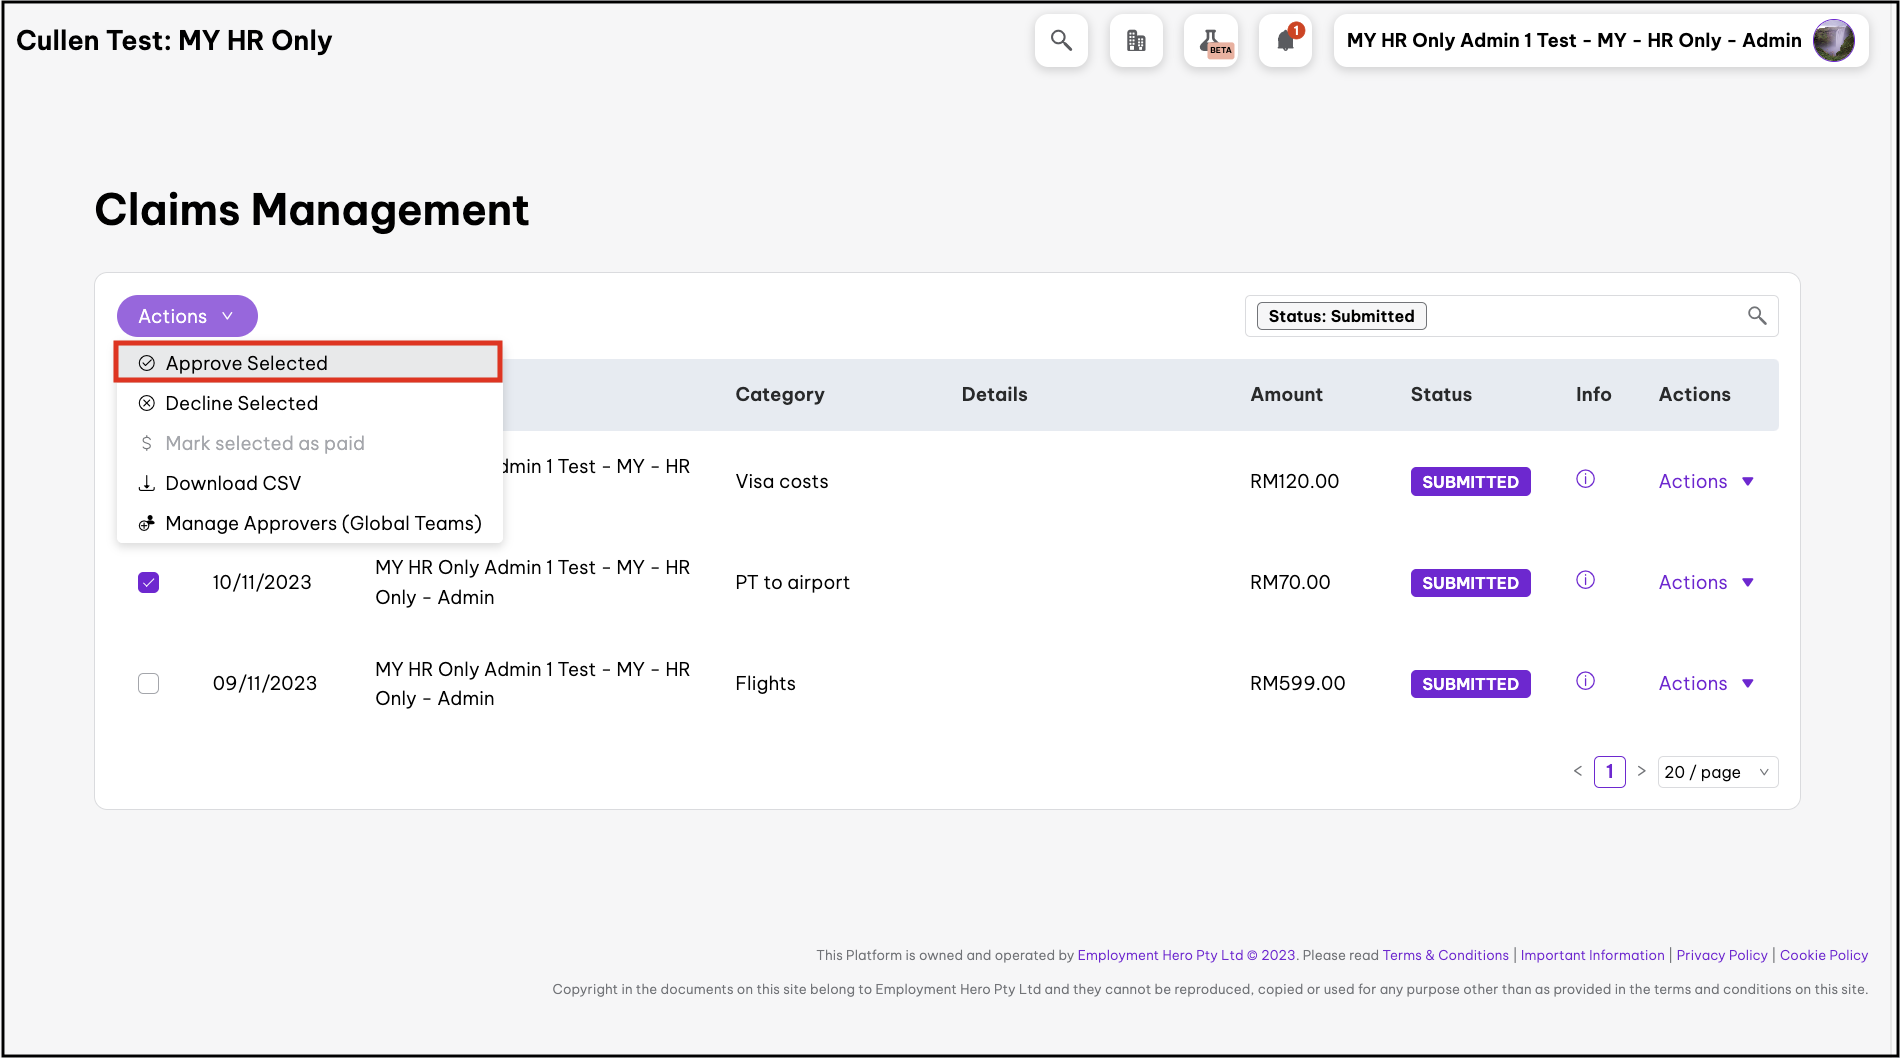Choose Download CSV from the menu

(233, 483)
